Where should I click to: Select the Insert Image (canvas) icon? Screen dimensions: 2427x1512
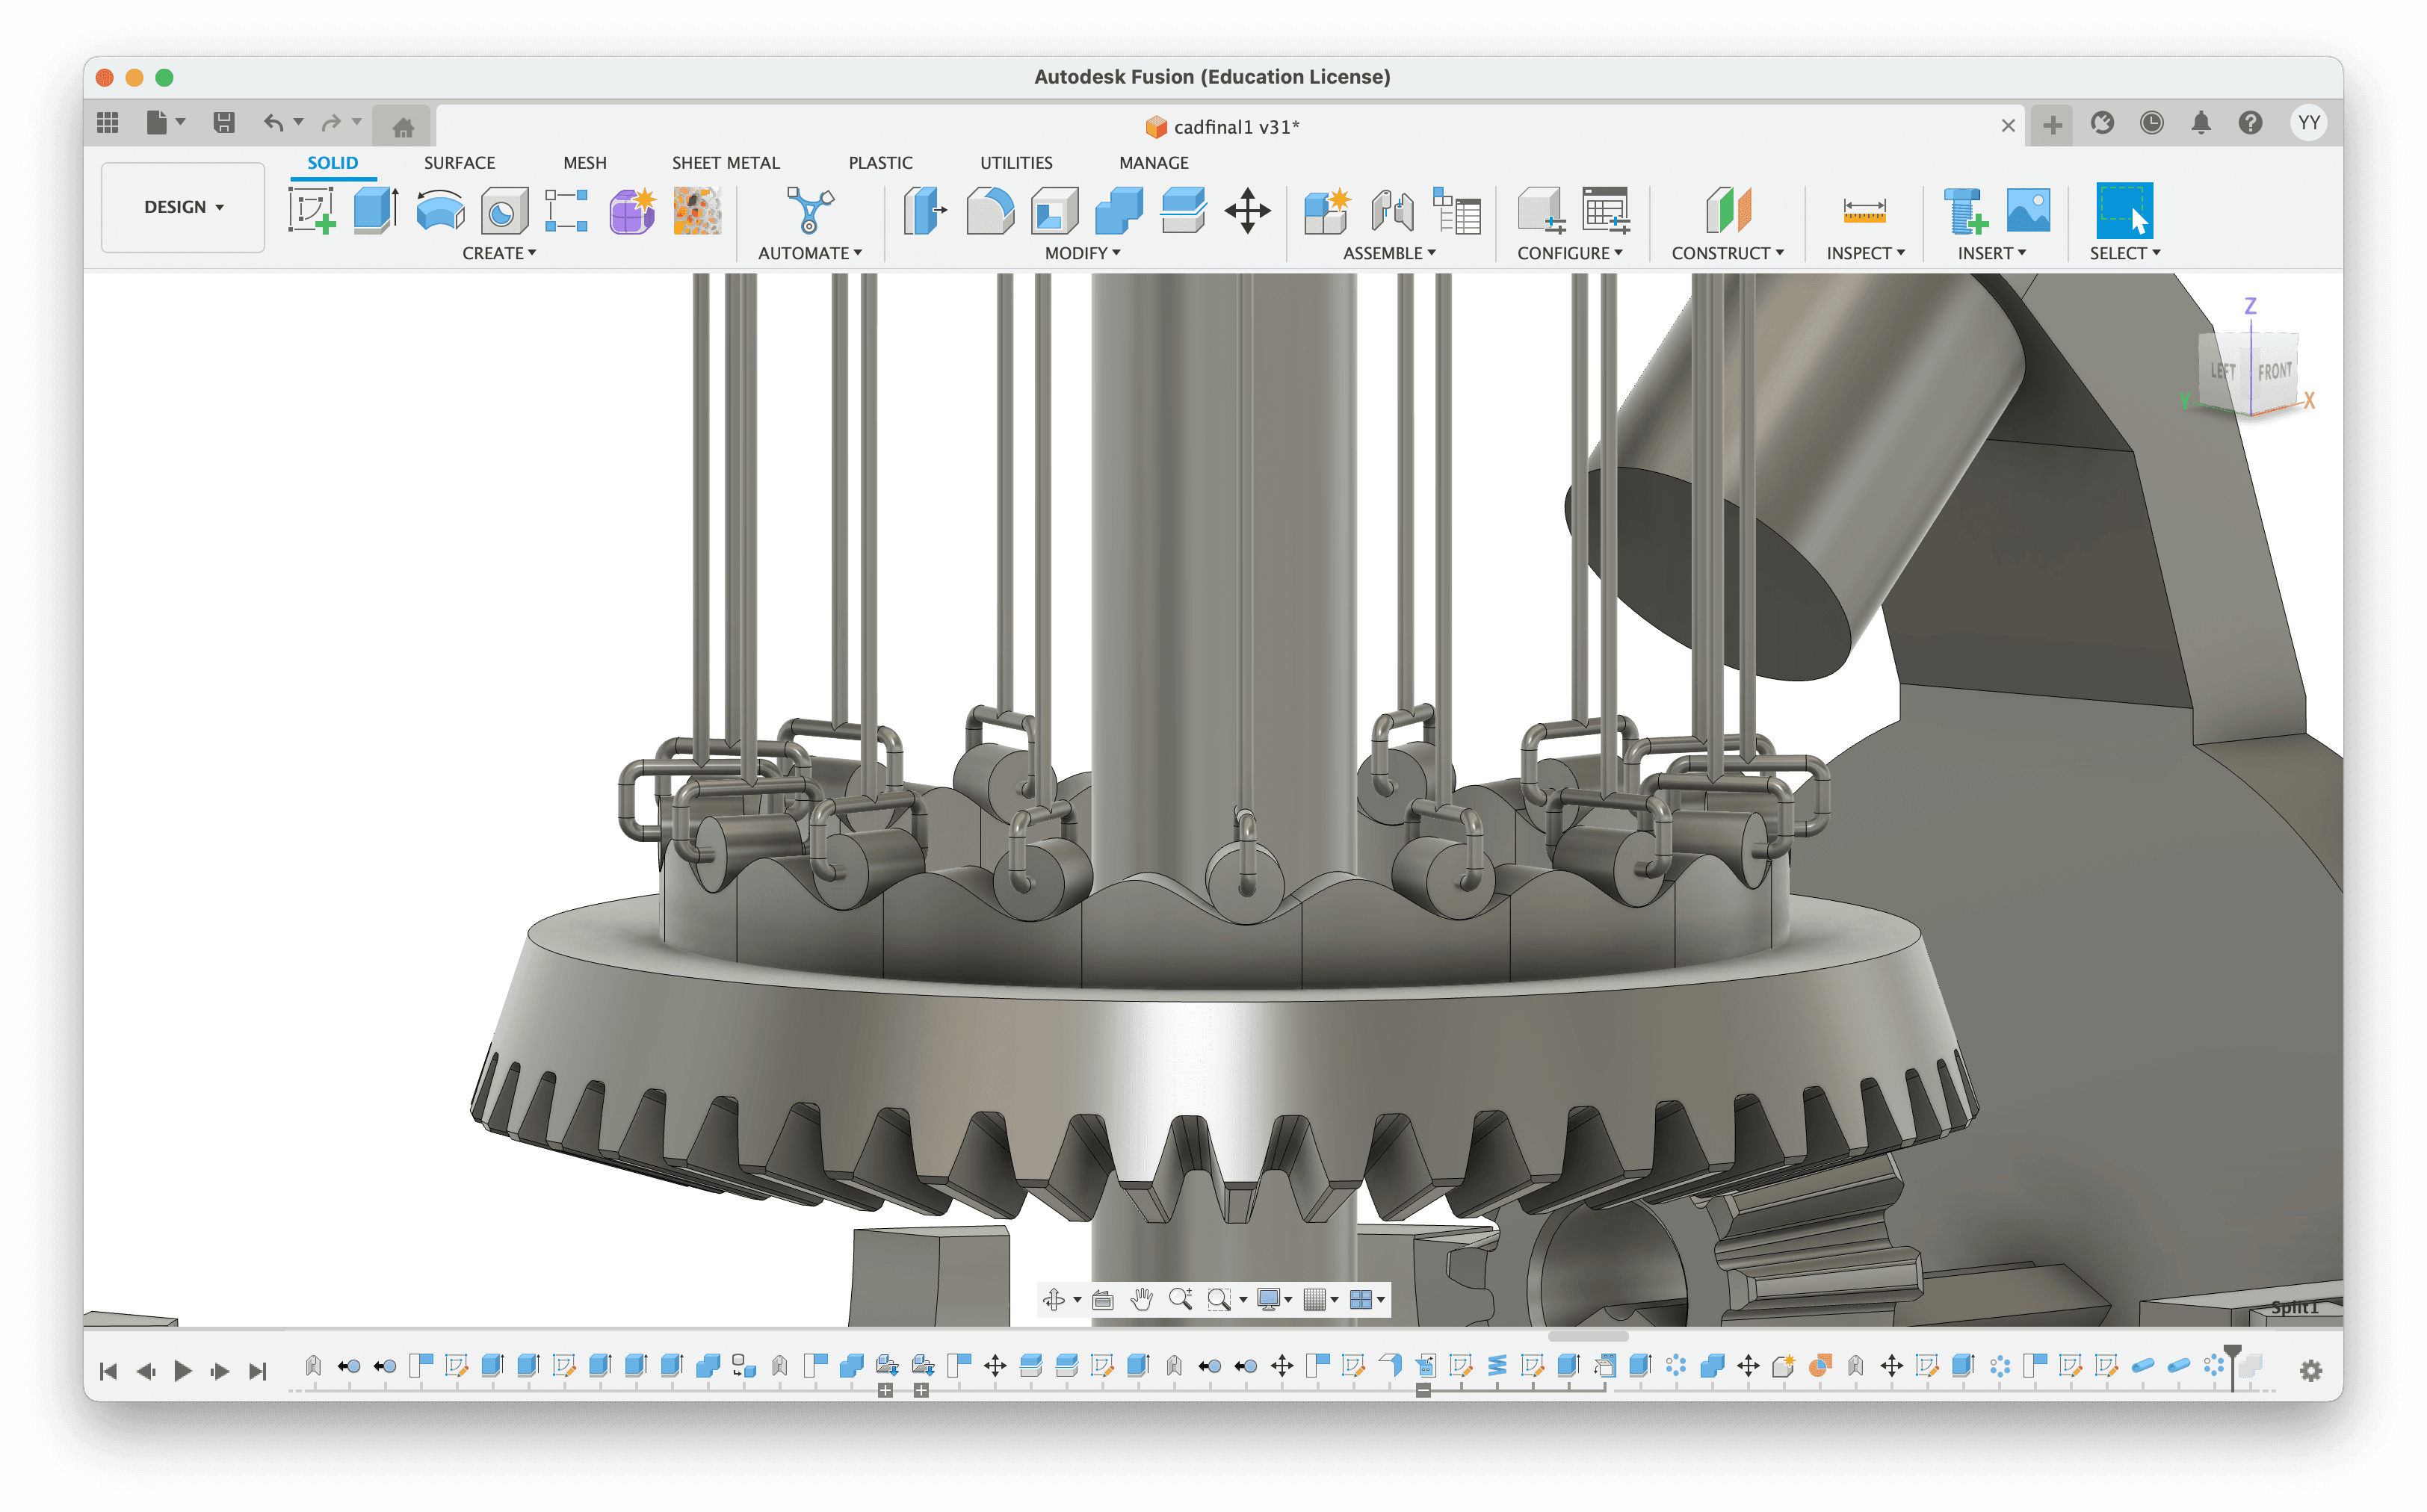point(2028,210)
